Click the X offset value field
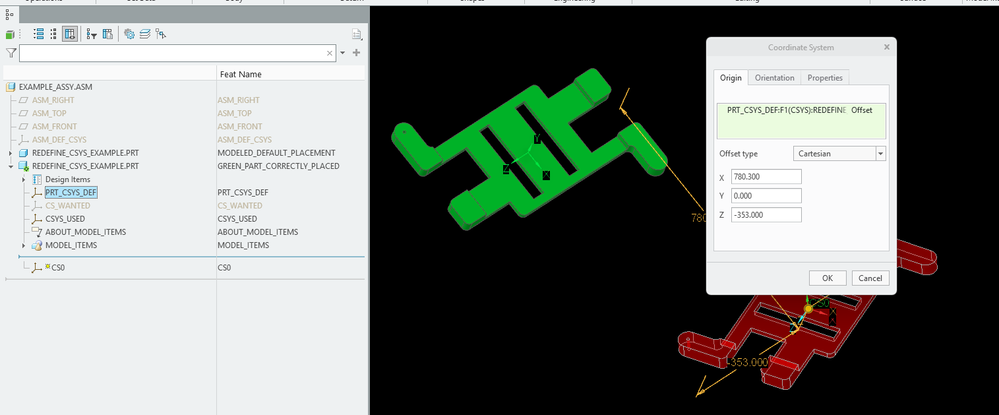The height and width of the screenshot is (415, 999). click(766, 177)
